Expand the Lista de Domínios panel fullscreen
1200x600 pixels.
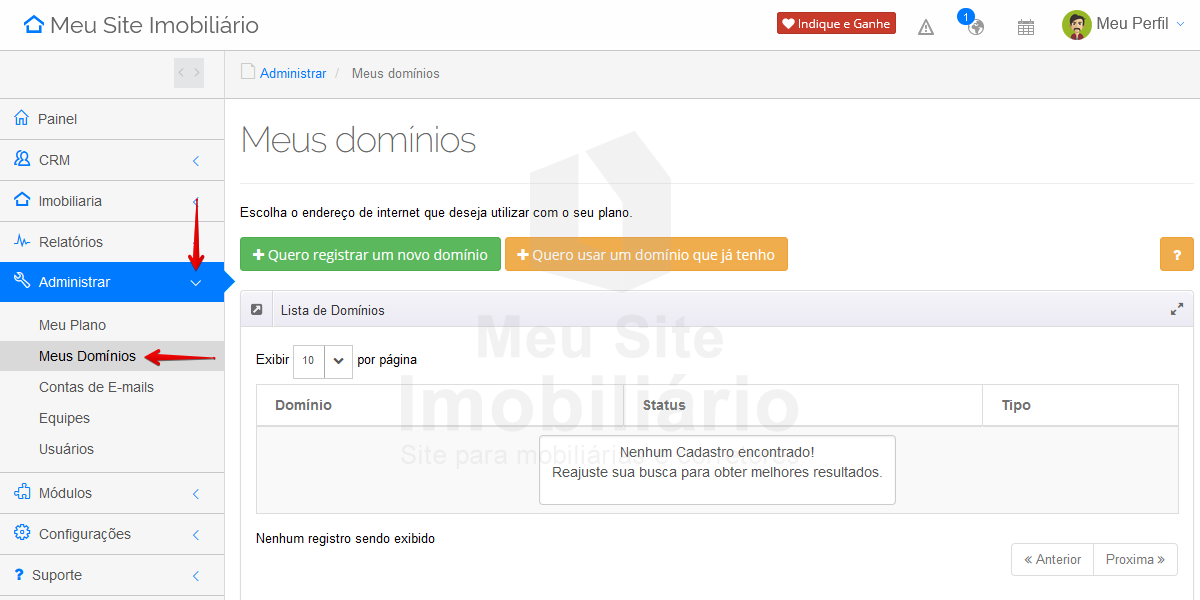[1177, 310]
